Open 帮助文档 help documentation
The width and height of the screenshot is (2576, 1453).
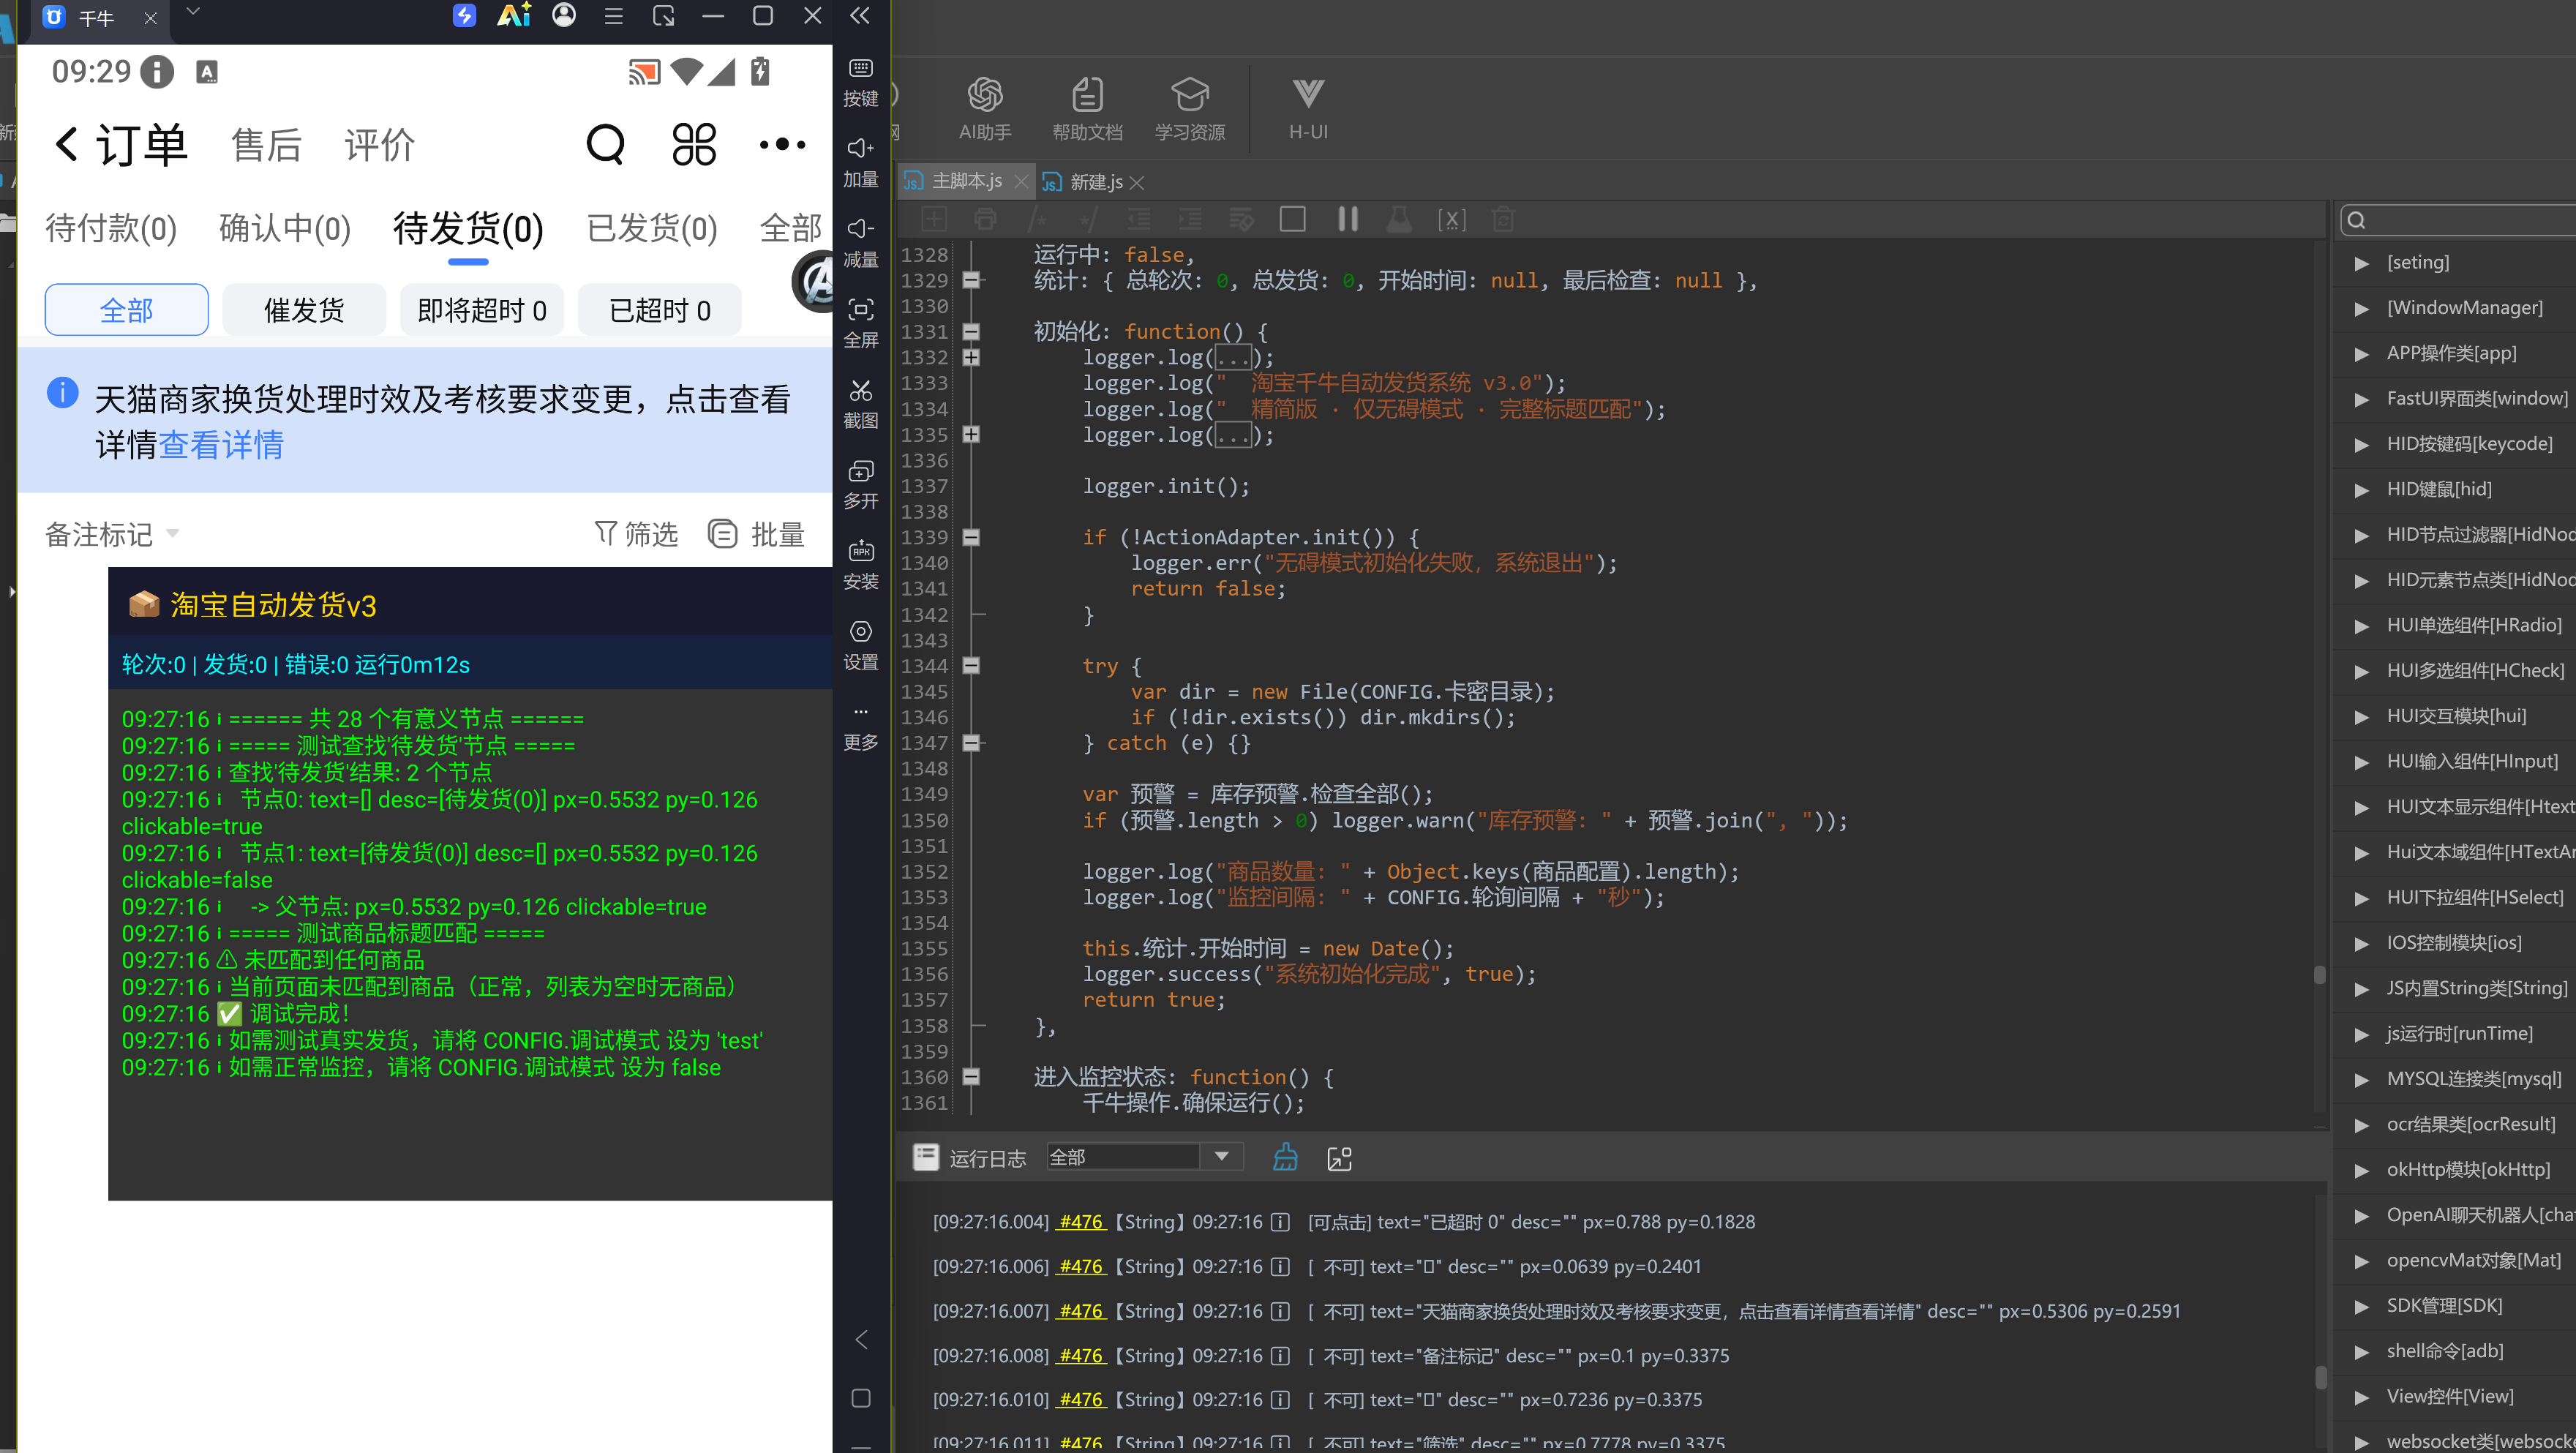pos(1087,109)
